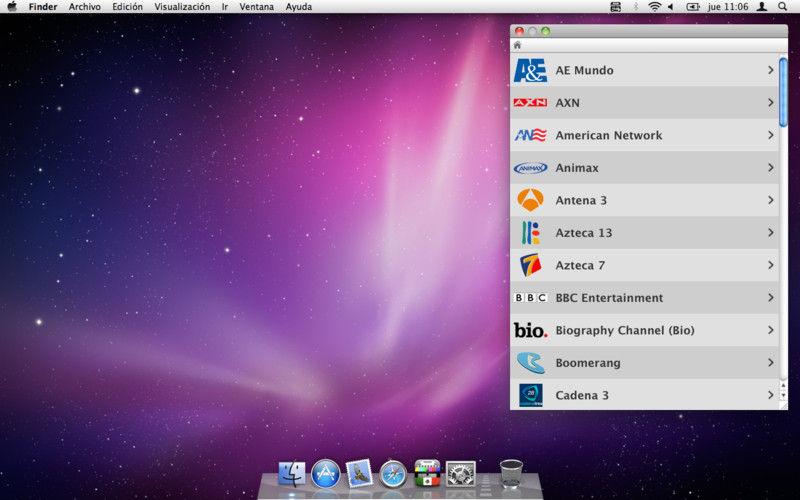This screenshot has height=500, width=800.
Task: Choose Animax channel text
Action: pos(577,168)
